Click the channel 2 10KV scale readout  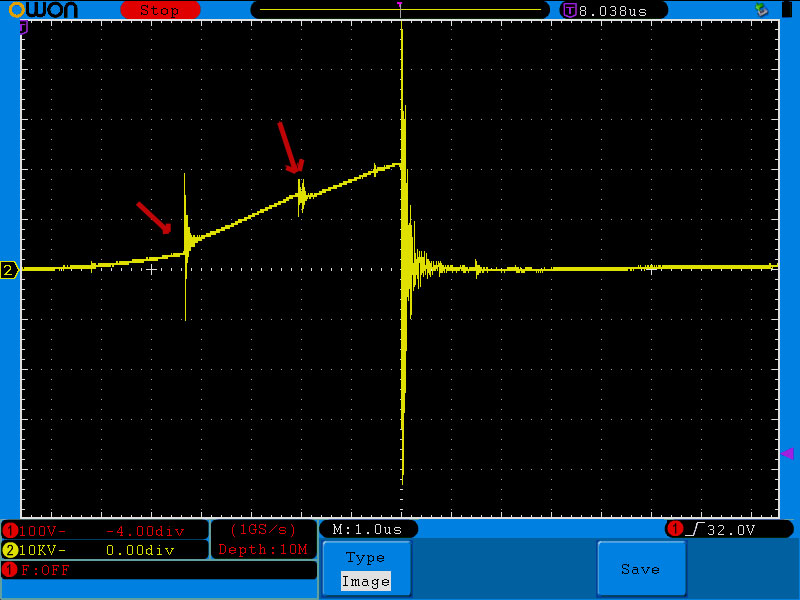(x=44, y=550)
